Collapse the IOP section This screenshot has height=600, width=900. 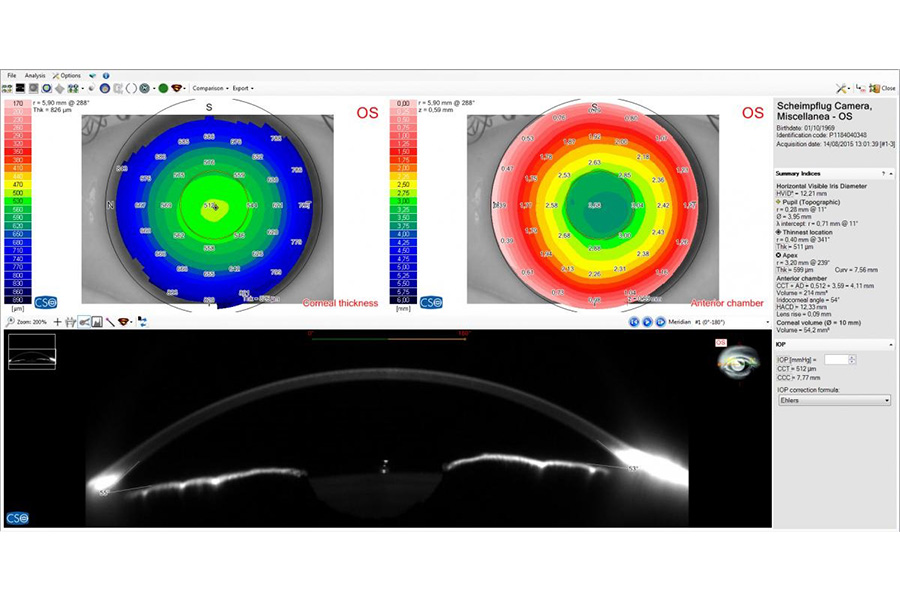tap(891, 344)
